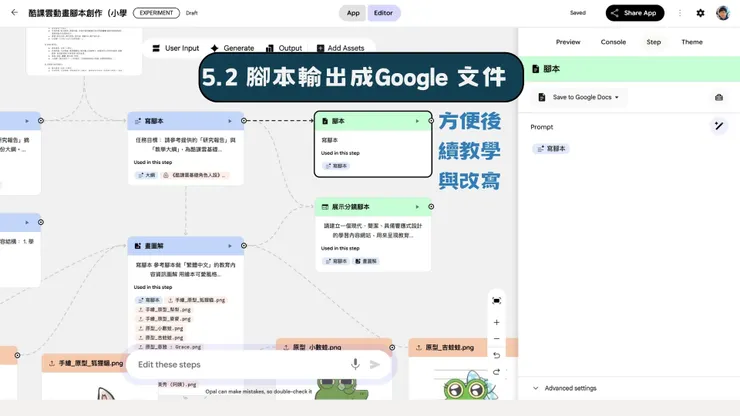
Task: Run the 展示分鏡腳本 node play arrow
Action: [x=417, y=207]
